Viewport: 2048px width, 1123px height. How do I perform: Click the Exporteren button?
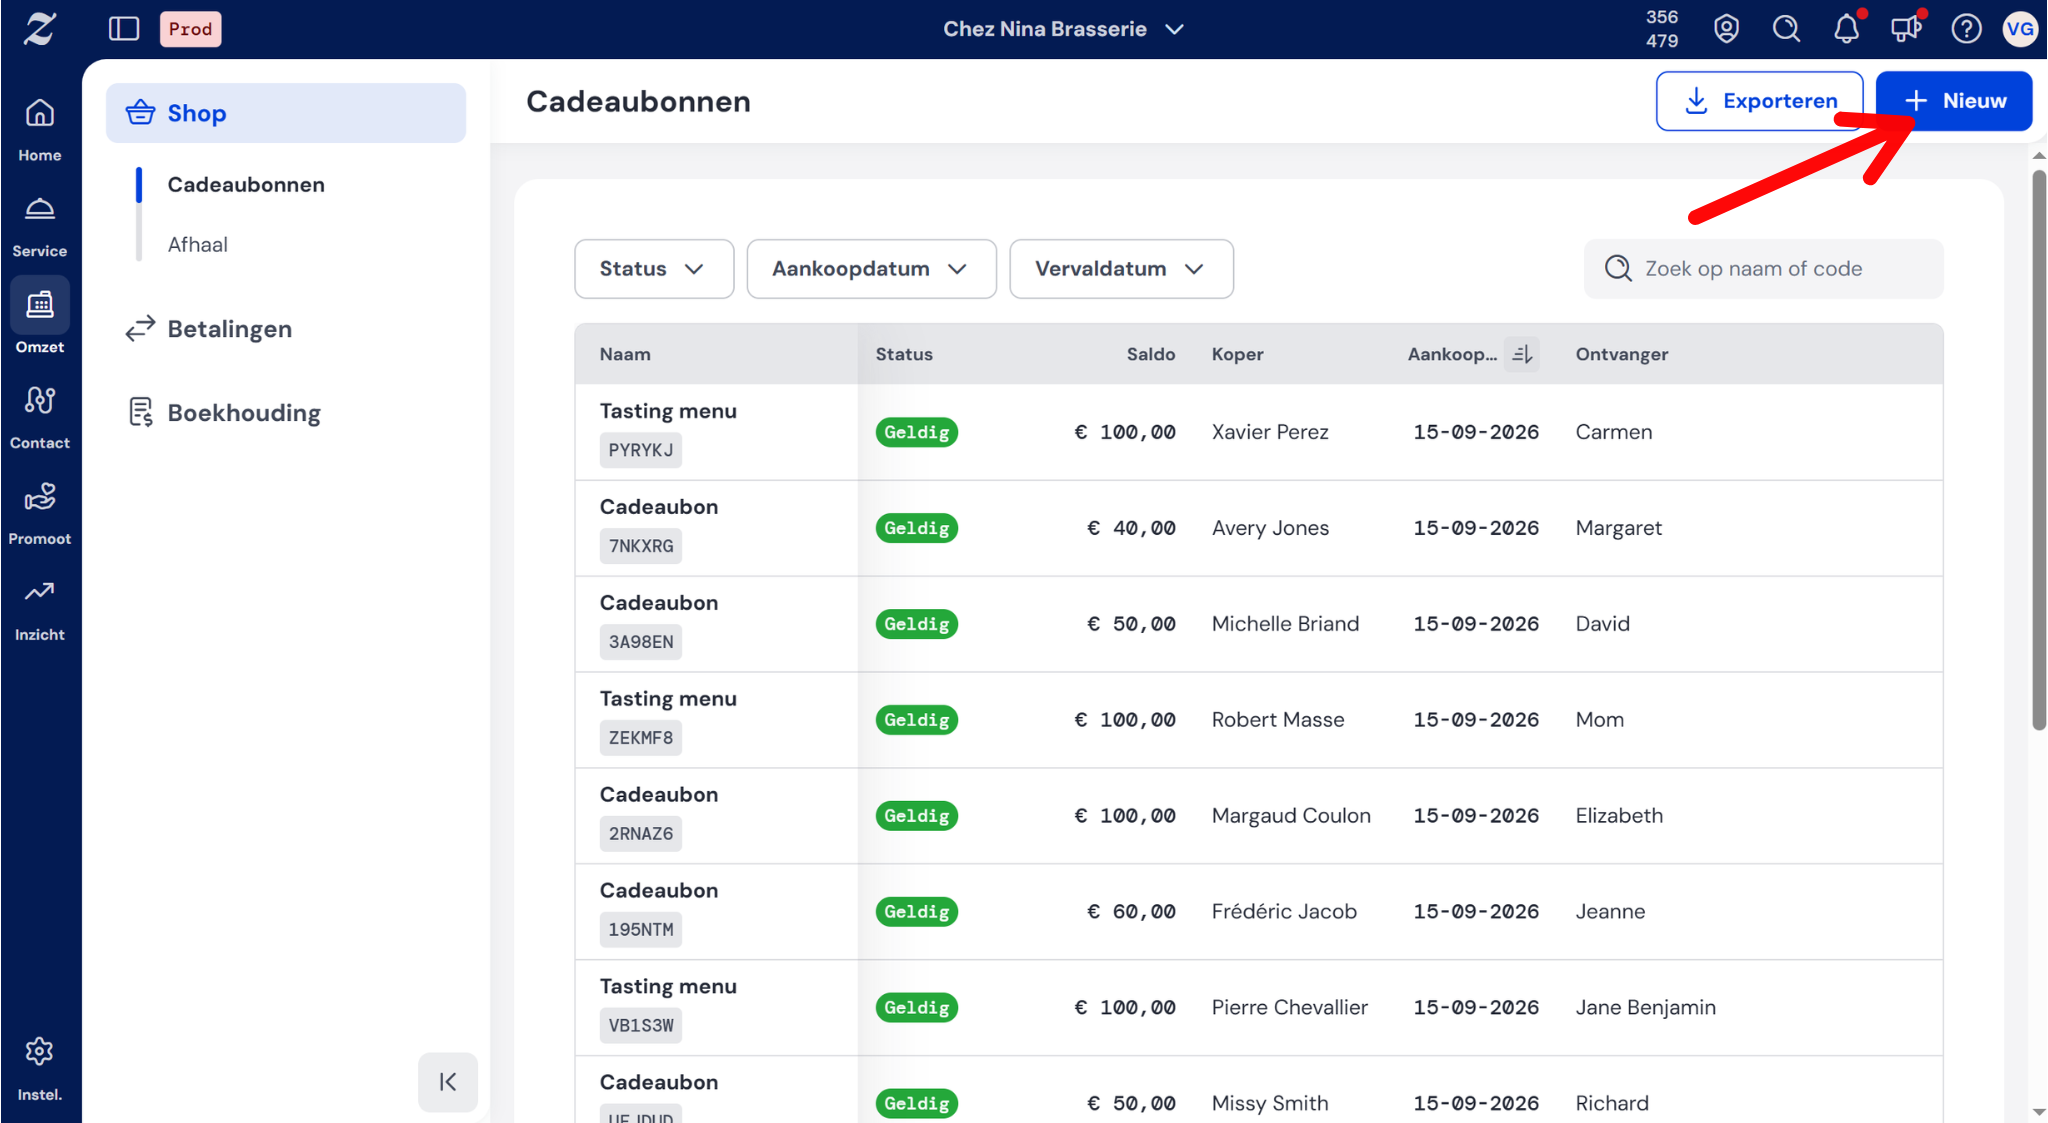click(x=1759, y=101)
